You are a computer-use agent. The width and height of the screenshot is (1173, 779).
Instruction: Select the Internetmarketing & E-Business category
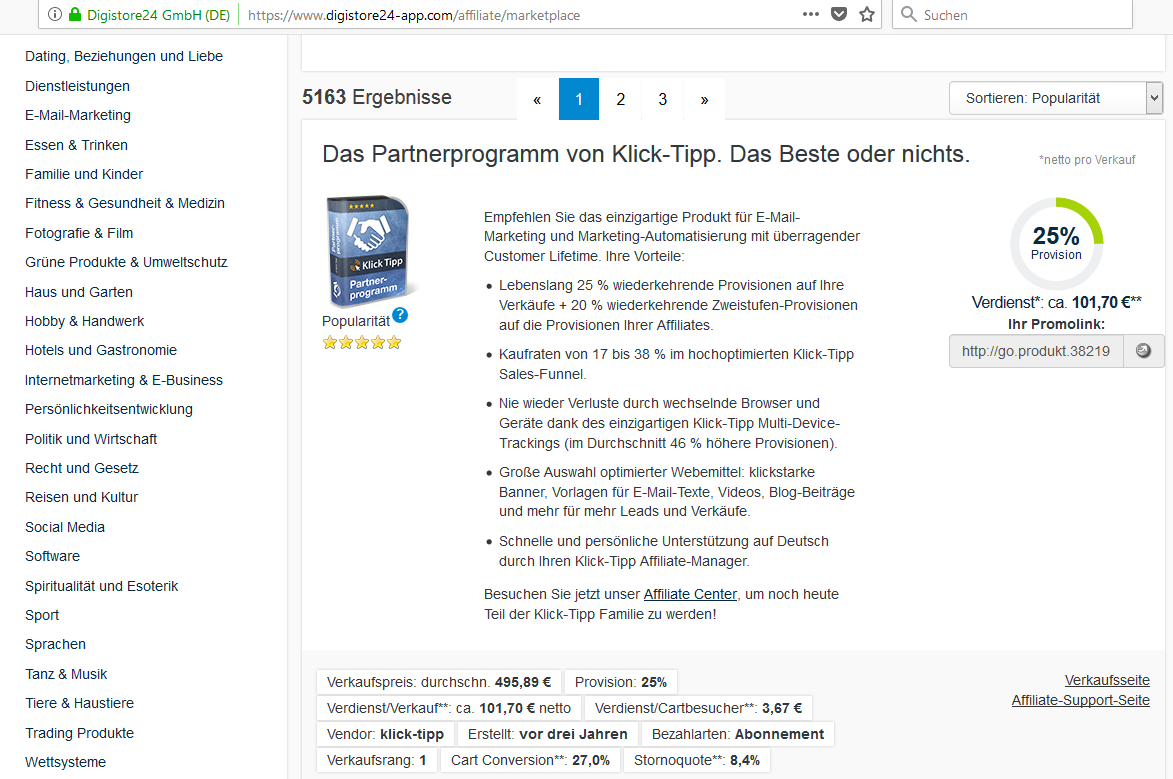(124, 380)
